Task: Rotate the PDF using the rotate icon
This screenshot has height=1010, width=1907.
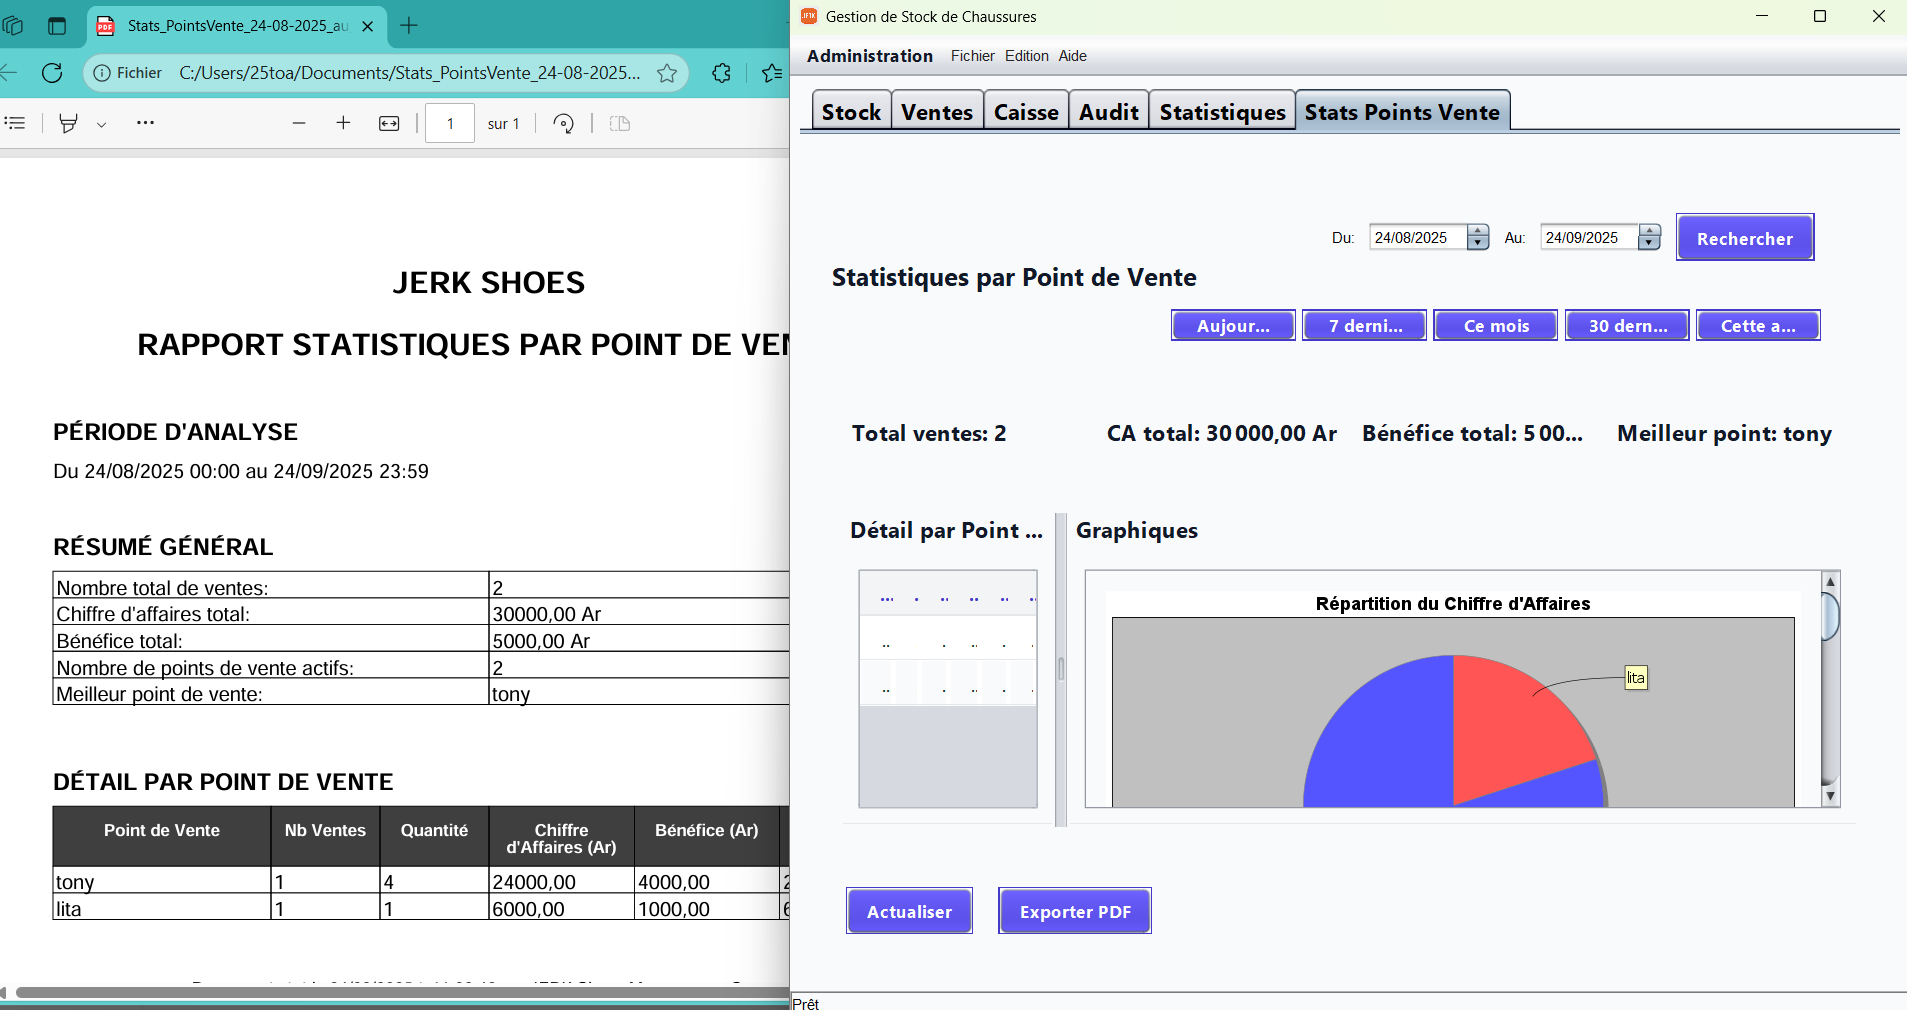Action: click(x=564, y=123)
